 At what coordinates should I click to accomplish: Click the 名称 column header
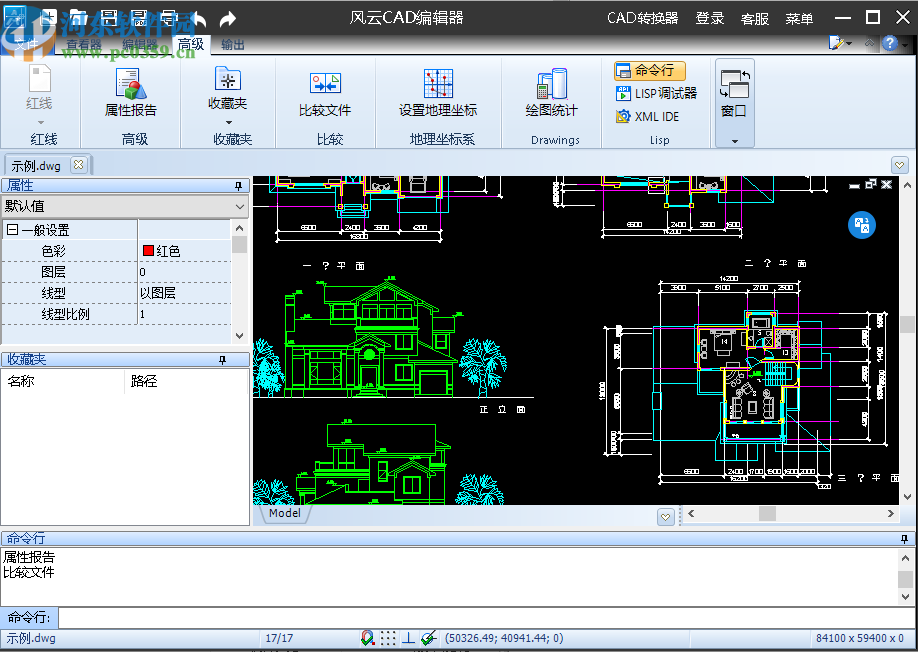[x=63, y=381]
